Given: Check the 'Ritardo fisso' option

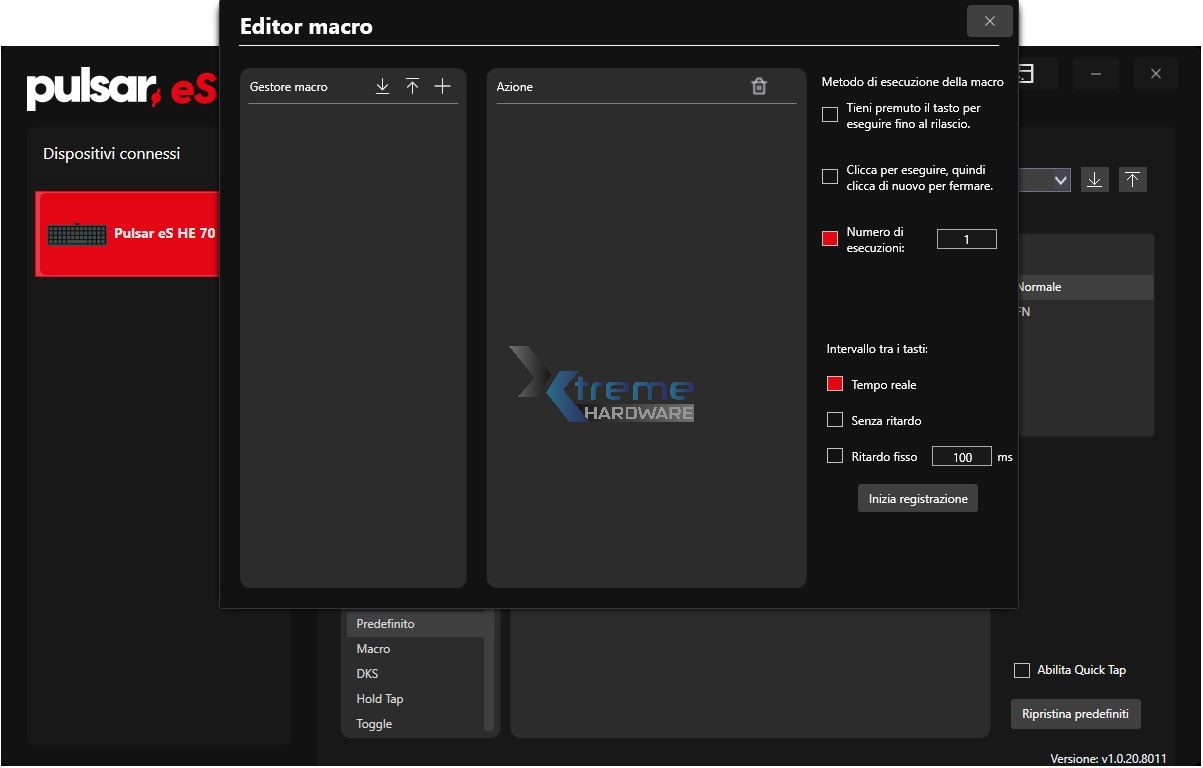Looking at the screenshot, I should tap(835, 456).
